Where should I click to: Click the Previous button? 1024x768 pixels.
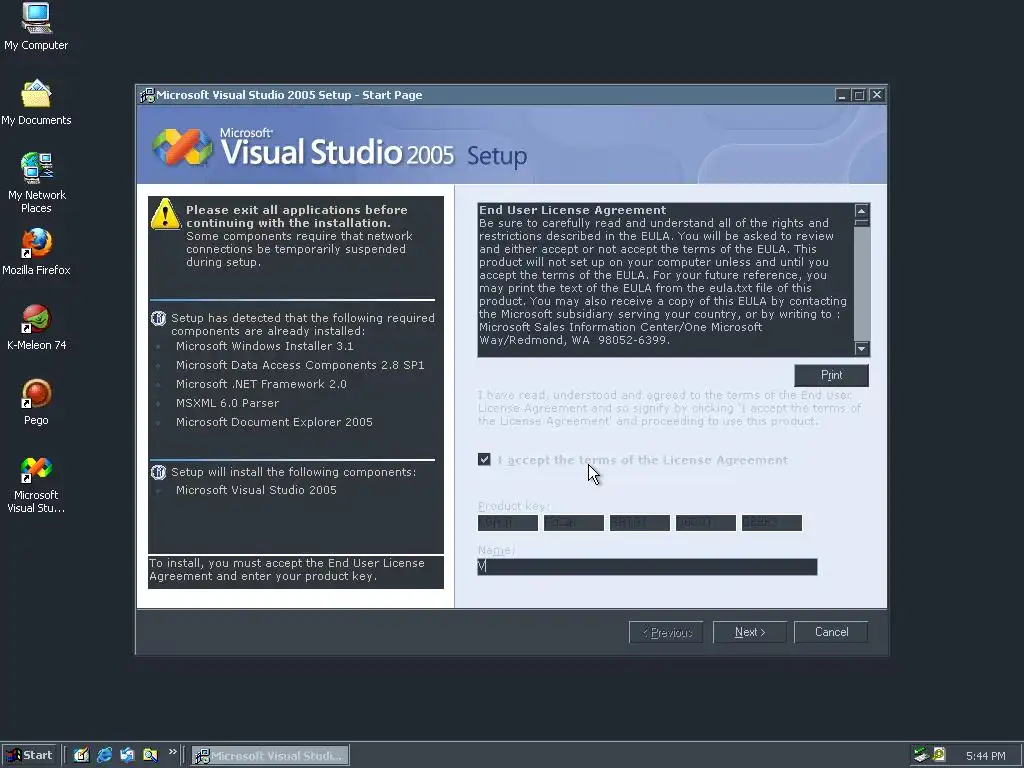(666, 632)
